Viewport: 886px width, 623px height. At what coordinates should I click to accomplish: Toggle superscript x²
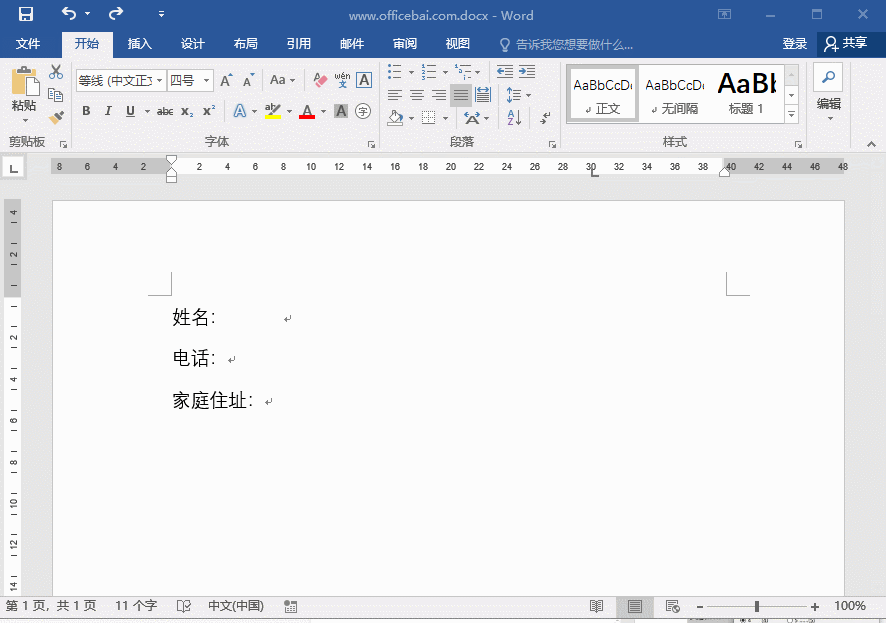[x=209, y=111]
